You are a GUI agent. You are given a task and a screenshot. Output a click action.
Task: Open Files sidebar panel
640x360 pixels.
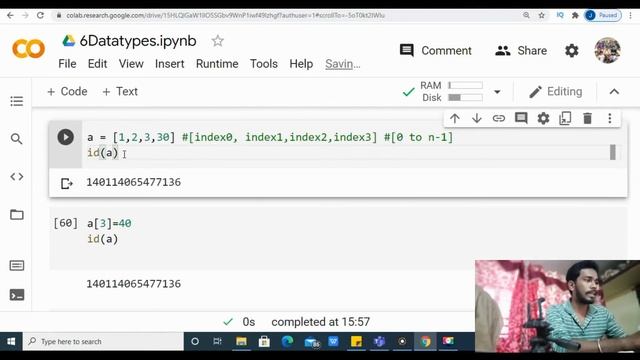pyautogui.click(x=17, y=215)
